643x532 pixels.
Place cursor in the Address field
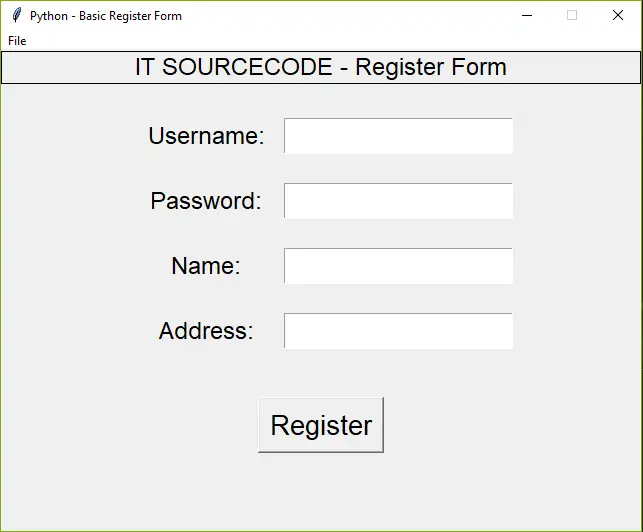(x=398, y=331)
